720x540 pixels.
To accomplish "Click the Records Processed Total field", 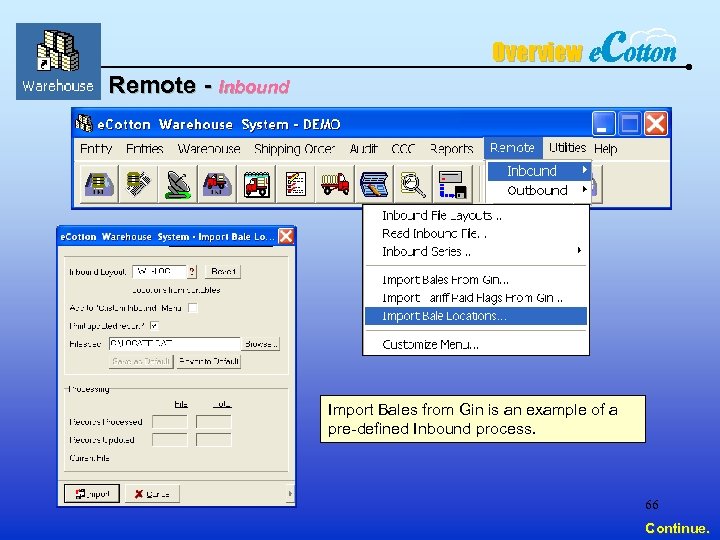I will pos(214,422).
